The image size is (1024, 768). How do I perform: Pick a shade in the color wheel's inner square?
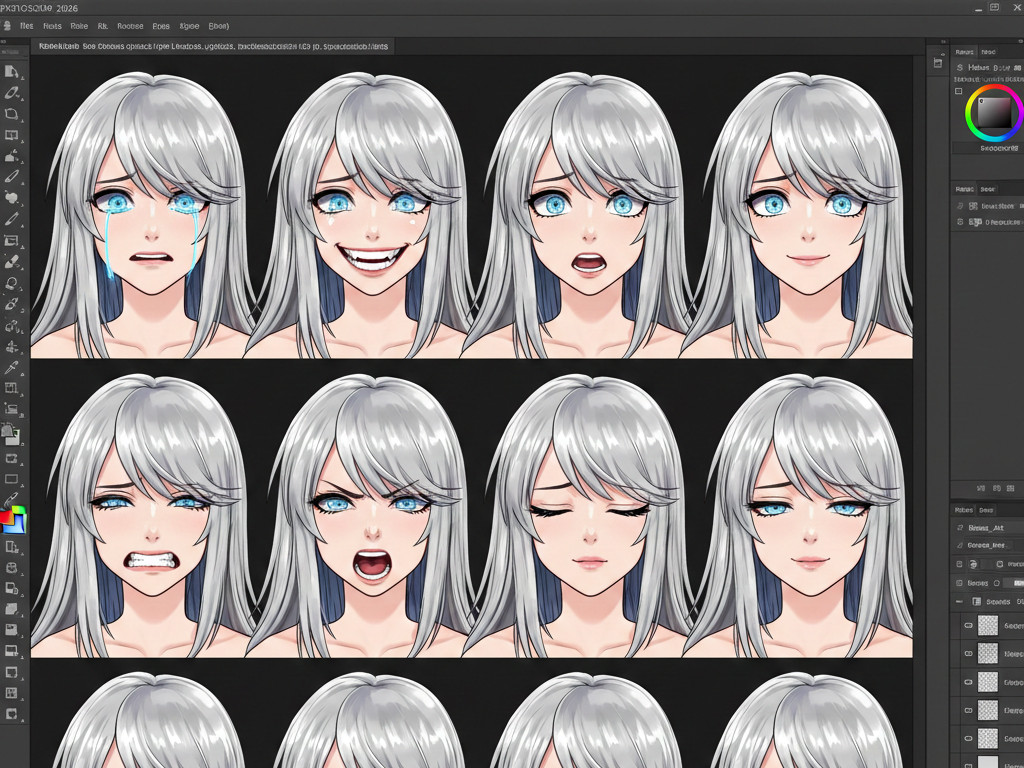point(994,112)
